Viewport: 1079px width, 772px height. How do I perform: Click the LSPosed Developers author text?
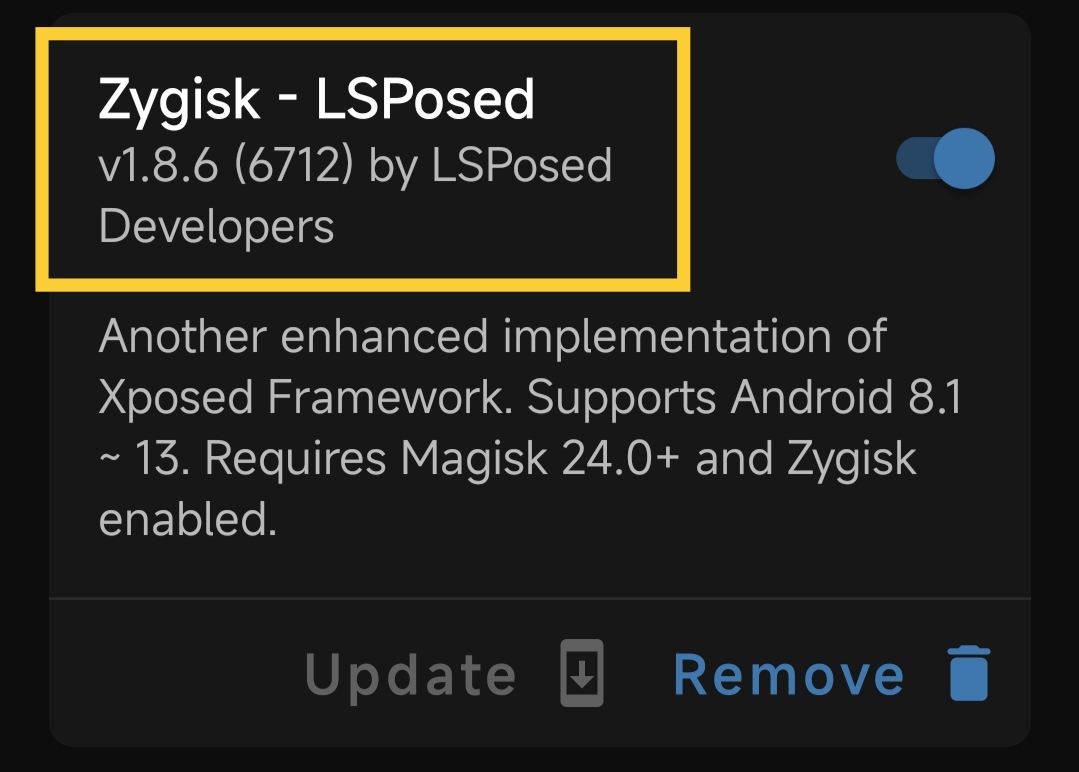coord(355,196)
